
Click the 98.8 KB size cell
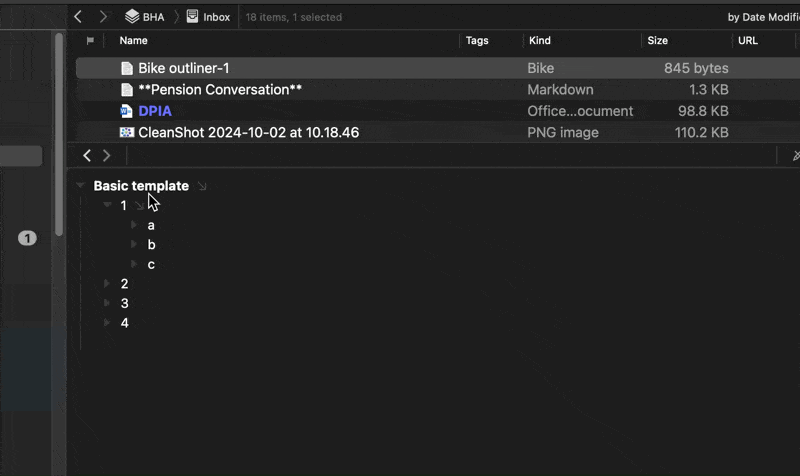point(703,111)
